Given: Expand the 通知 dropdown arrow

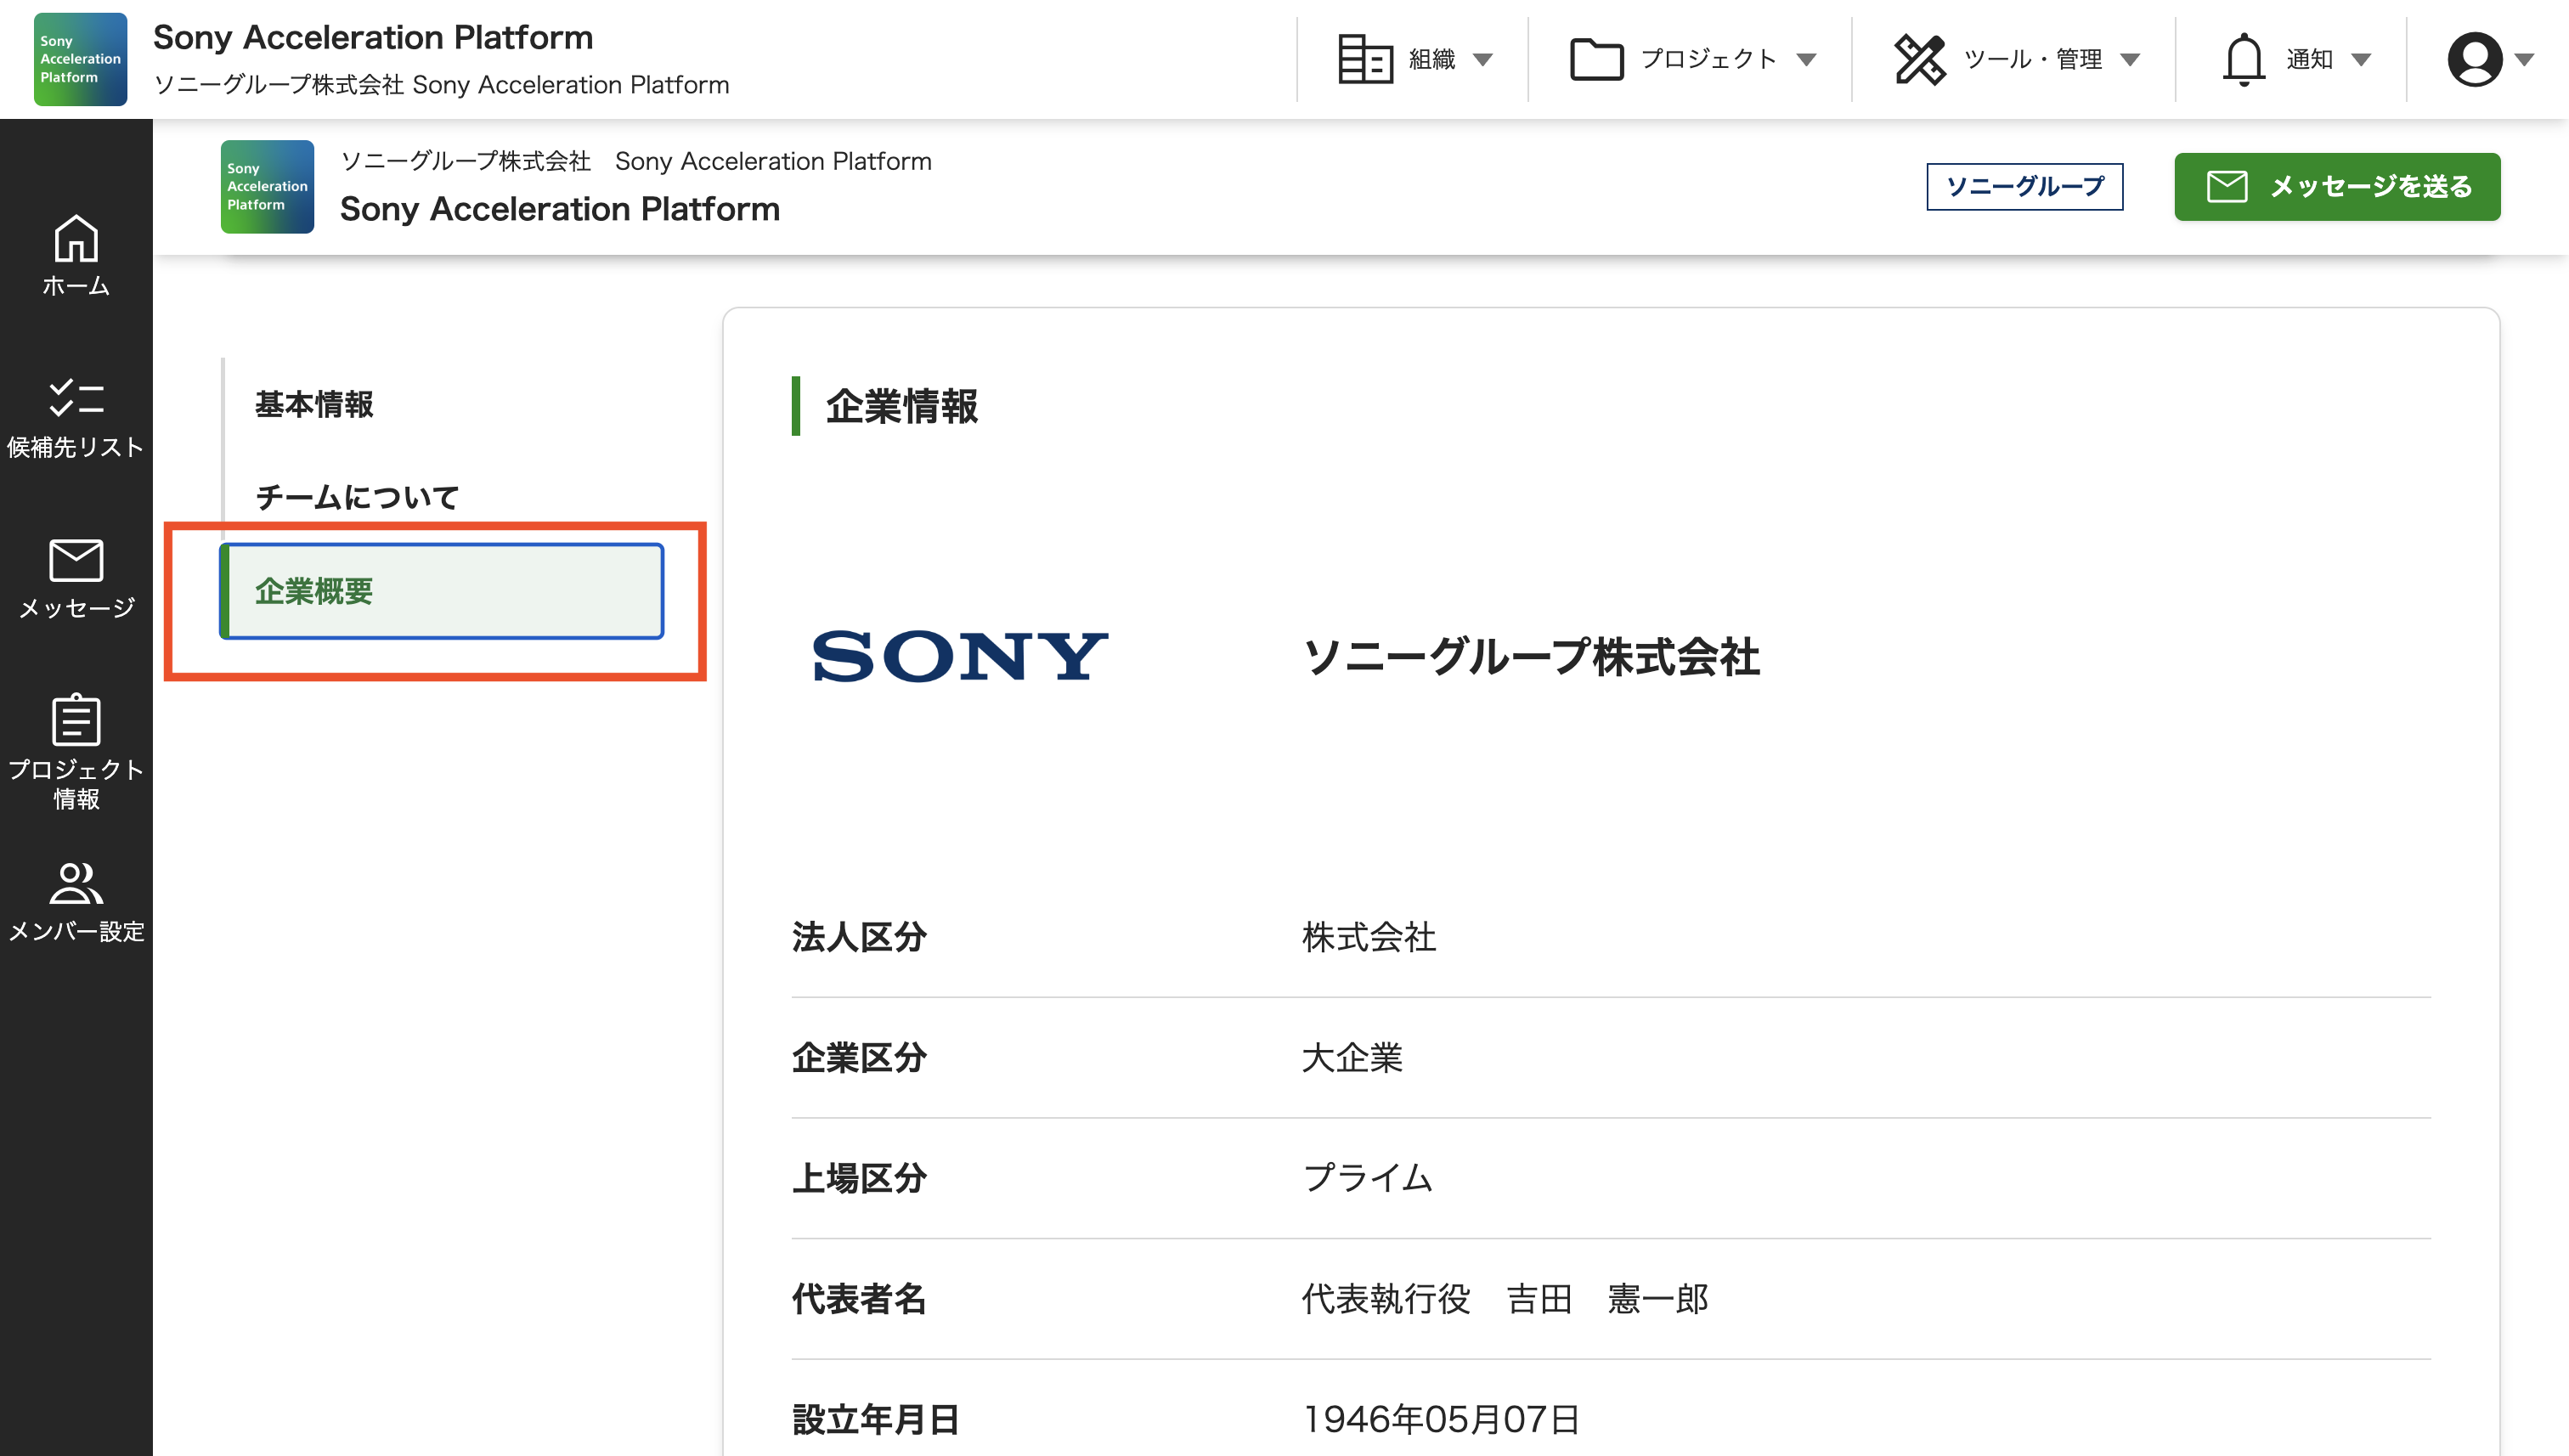Looking at the screenshot, I should [2361, 60].
